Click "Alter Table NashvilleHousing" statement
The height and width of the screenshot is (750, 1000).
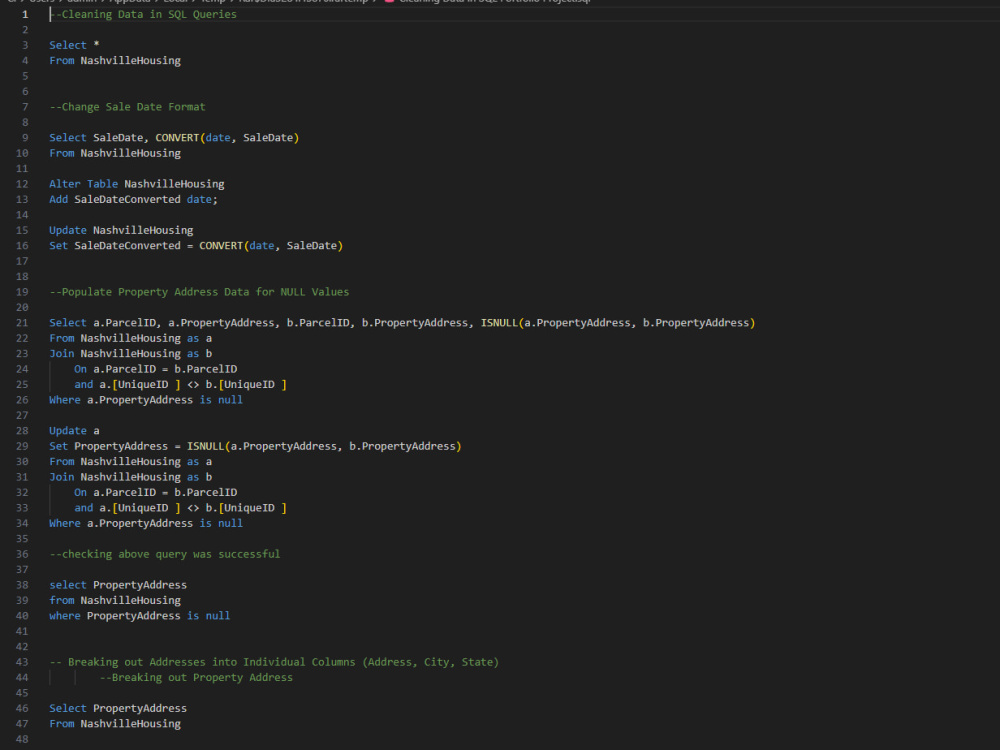[136, 184]
